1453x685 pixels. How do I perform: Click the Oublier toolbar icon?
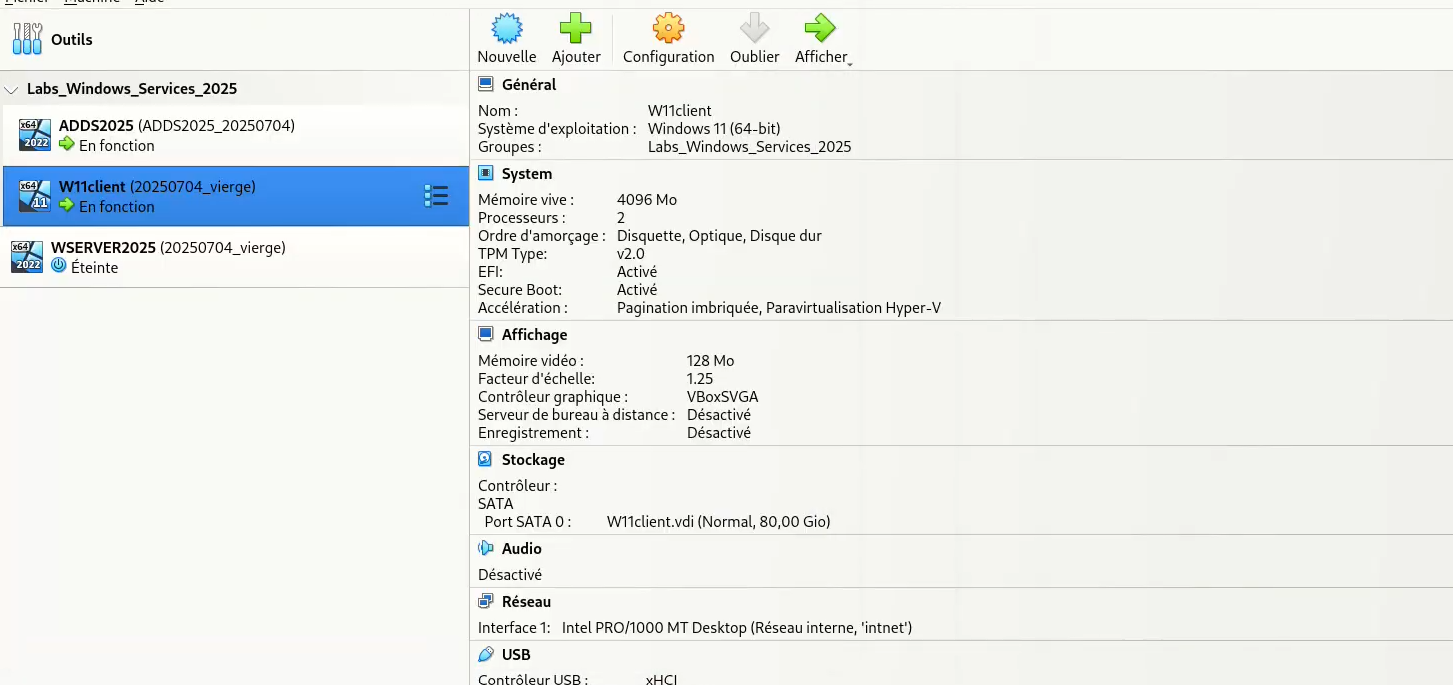tap(753, 31)
